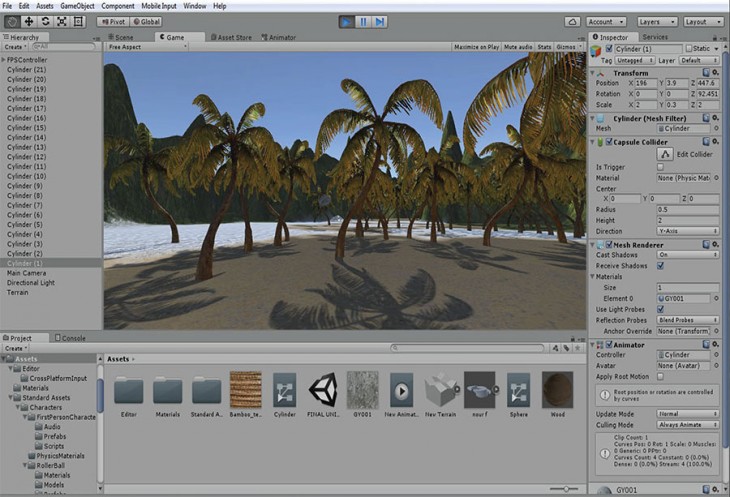
Task: Click the Maximize on Play button
Action: click(x=477, y=46)
